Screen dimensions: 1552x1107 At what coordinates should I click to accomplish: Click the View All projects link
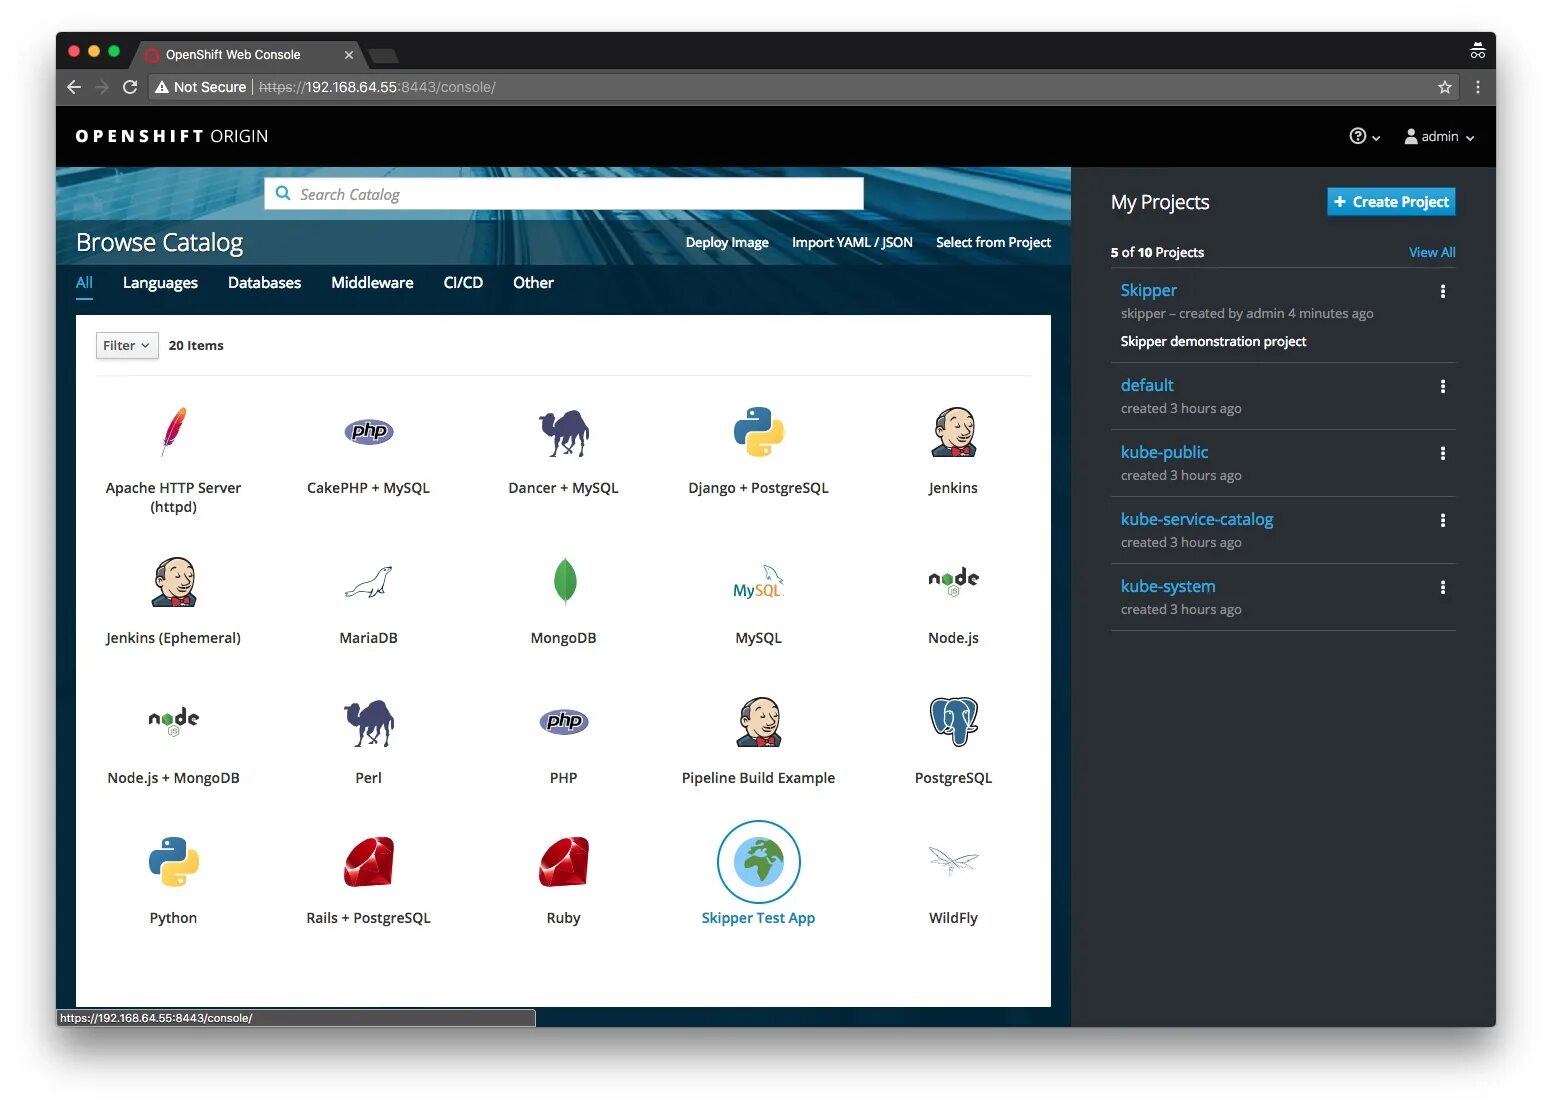pos(1432,252)
